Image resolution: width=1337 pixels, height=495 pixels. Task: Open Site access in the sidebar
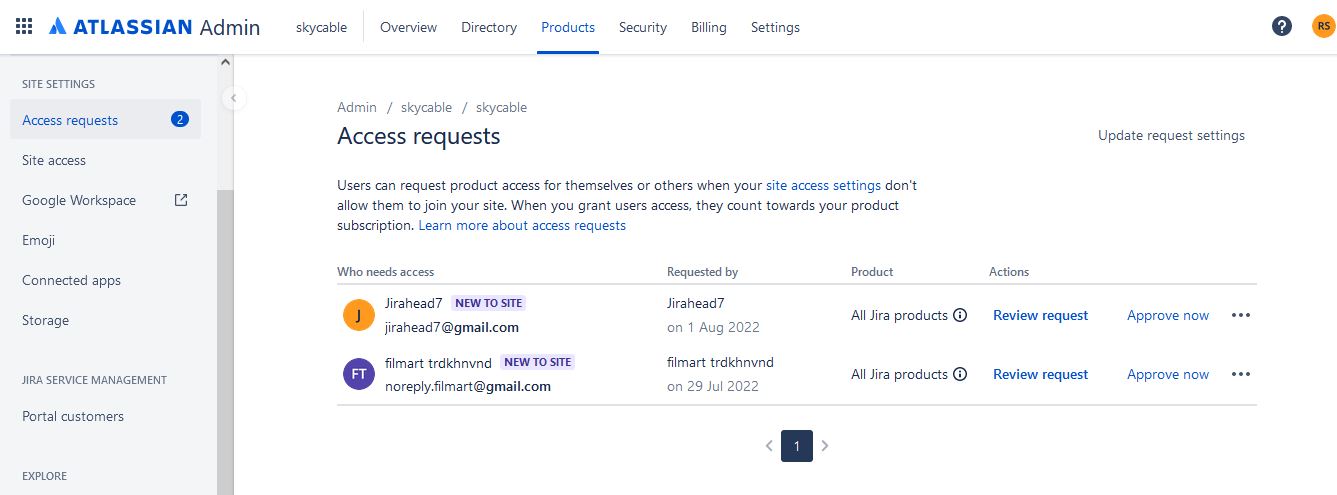click(54, 160)
